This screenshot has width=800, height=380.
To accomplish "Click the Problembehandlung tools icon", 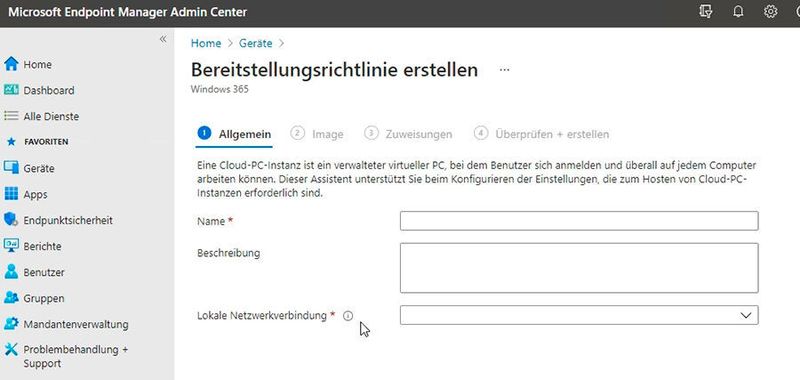I will point(11,349).
